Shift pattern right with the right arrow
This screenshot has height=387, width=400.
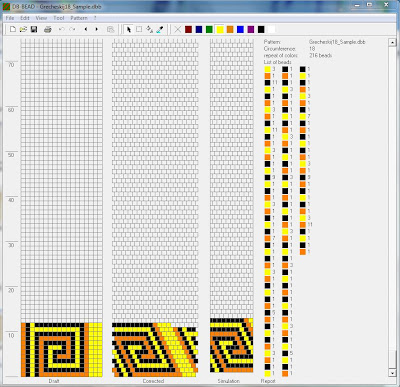[97, 30]
